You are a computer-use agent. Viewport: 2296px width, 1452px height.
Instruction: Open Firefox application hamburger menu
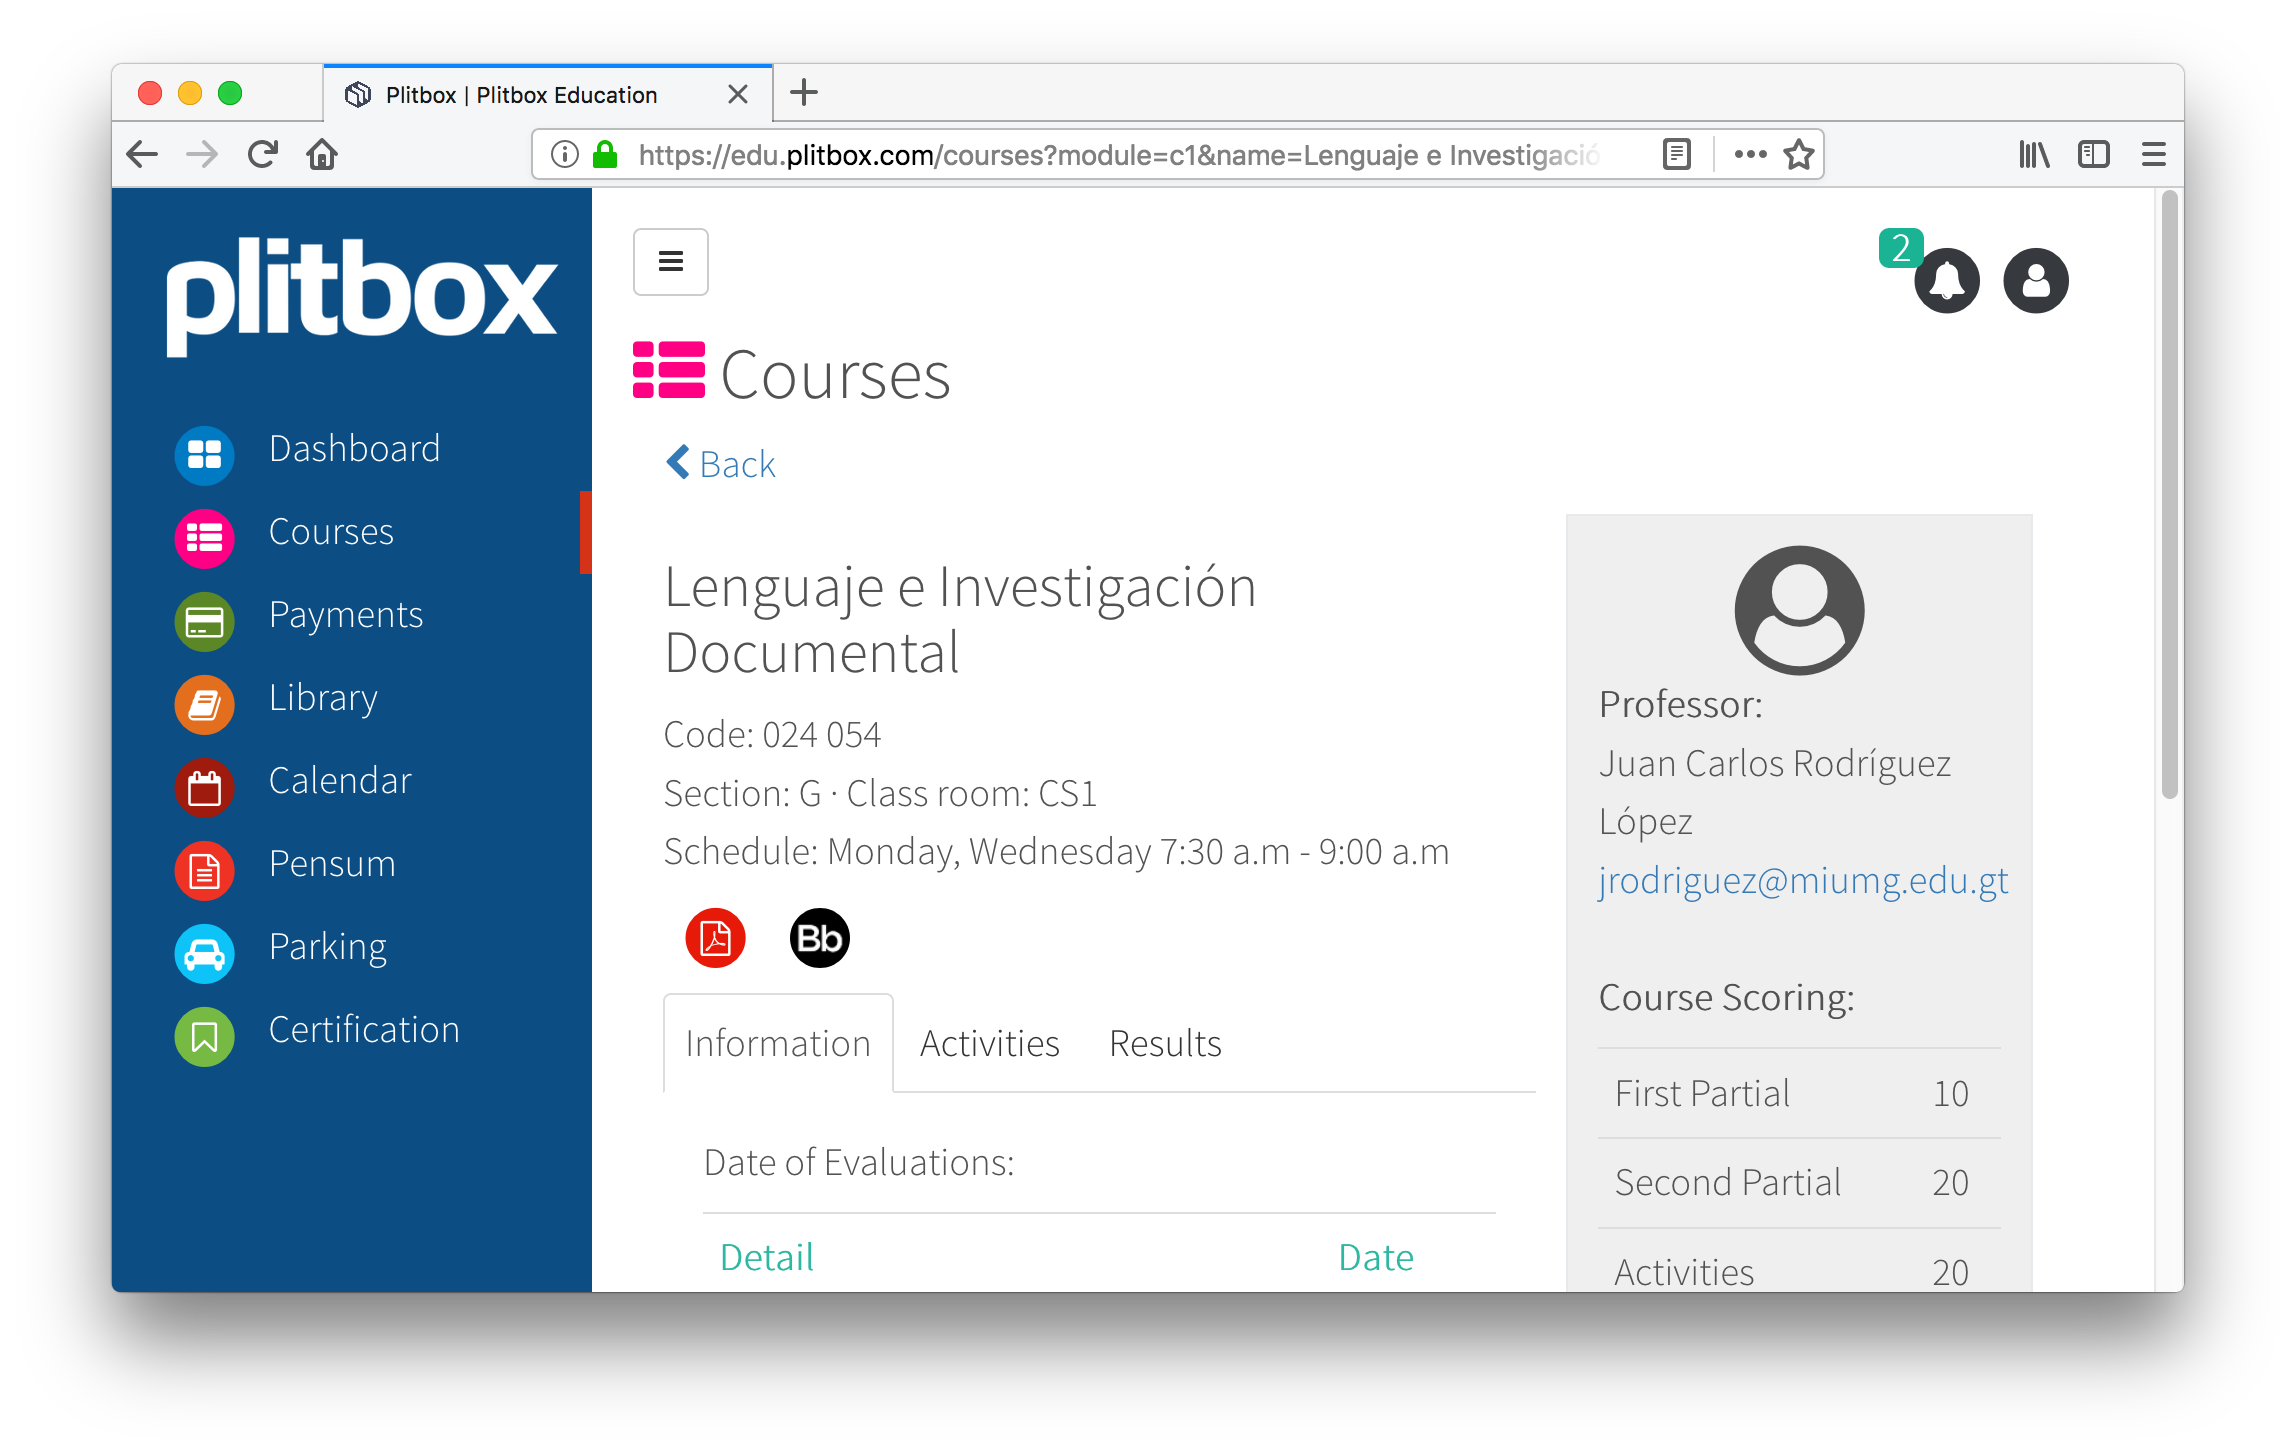(x=2153, y=154)
